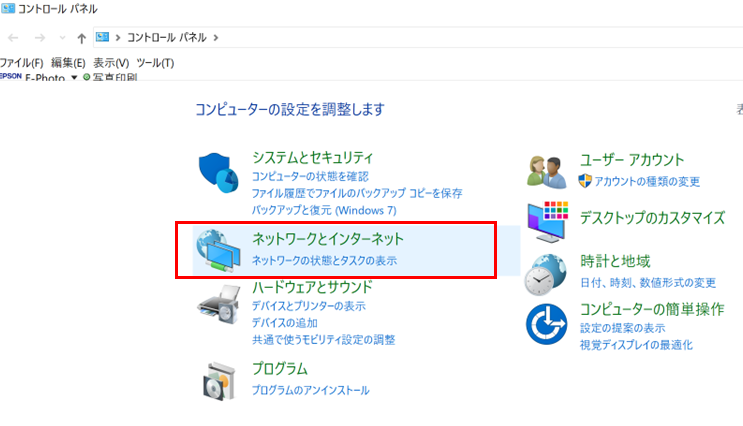Viewport: 743px width, 426px height.
Task: Click バックアップと復元 (Windows 7) link
Action: (x=324, y=211)
